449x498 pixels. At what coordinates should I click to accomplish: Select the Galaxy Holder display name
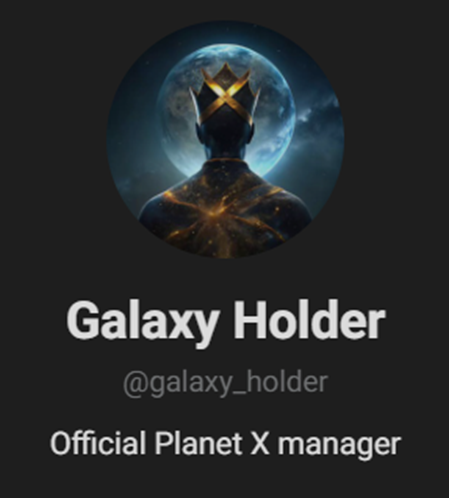coord(226,320)
